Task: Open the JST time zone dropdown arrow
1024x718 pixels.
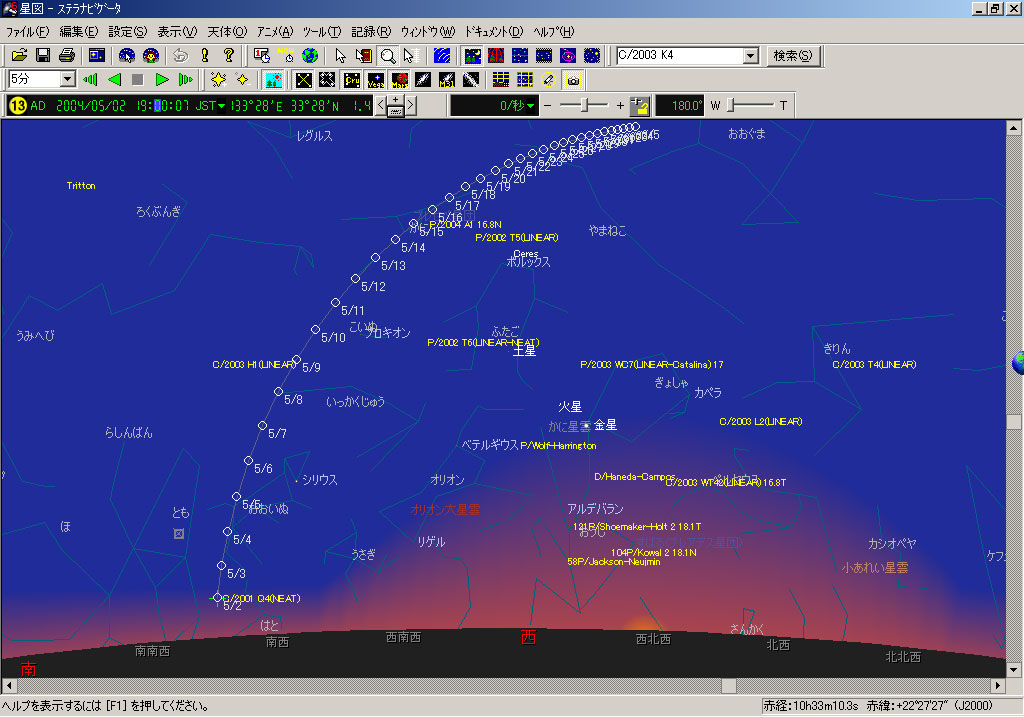Action: pos(221,106)
